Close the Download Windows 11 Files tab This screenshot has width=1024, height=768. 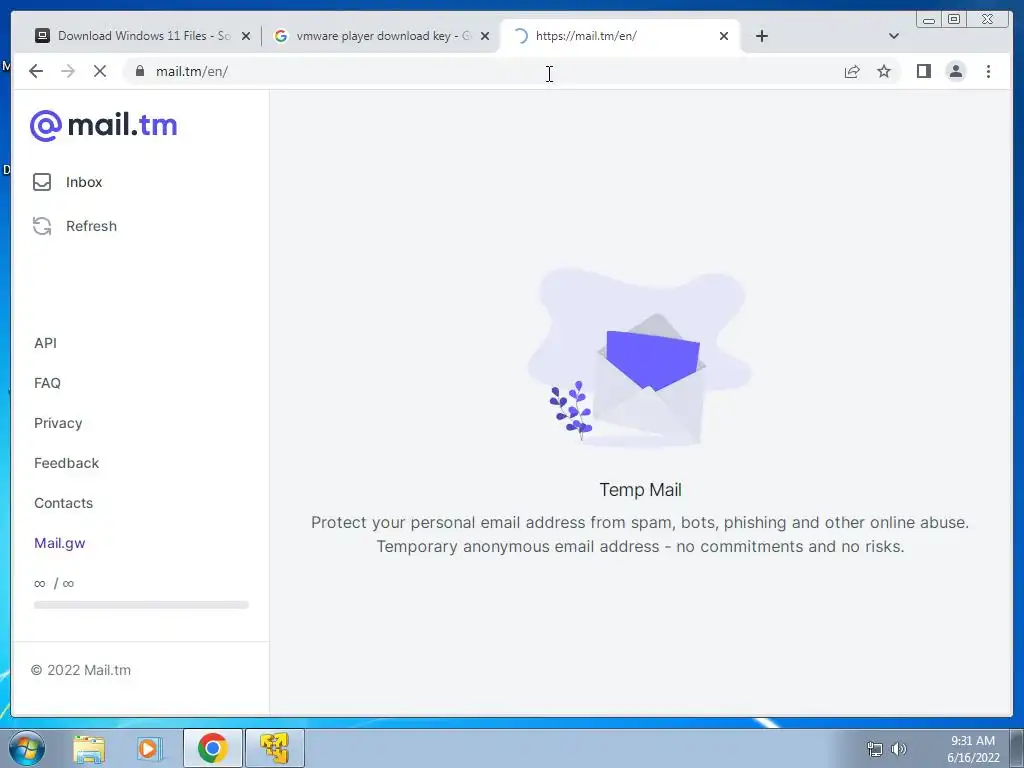(x=246, y=36)
